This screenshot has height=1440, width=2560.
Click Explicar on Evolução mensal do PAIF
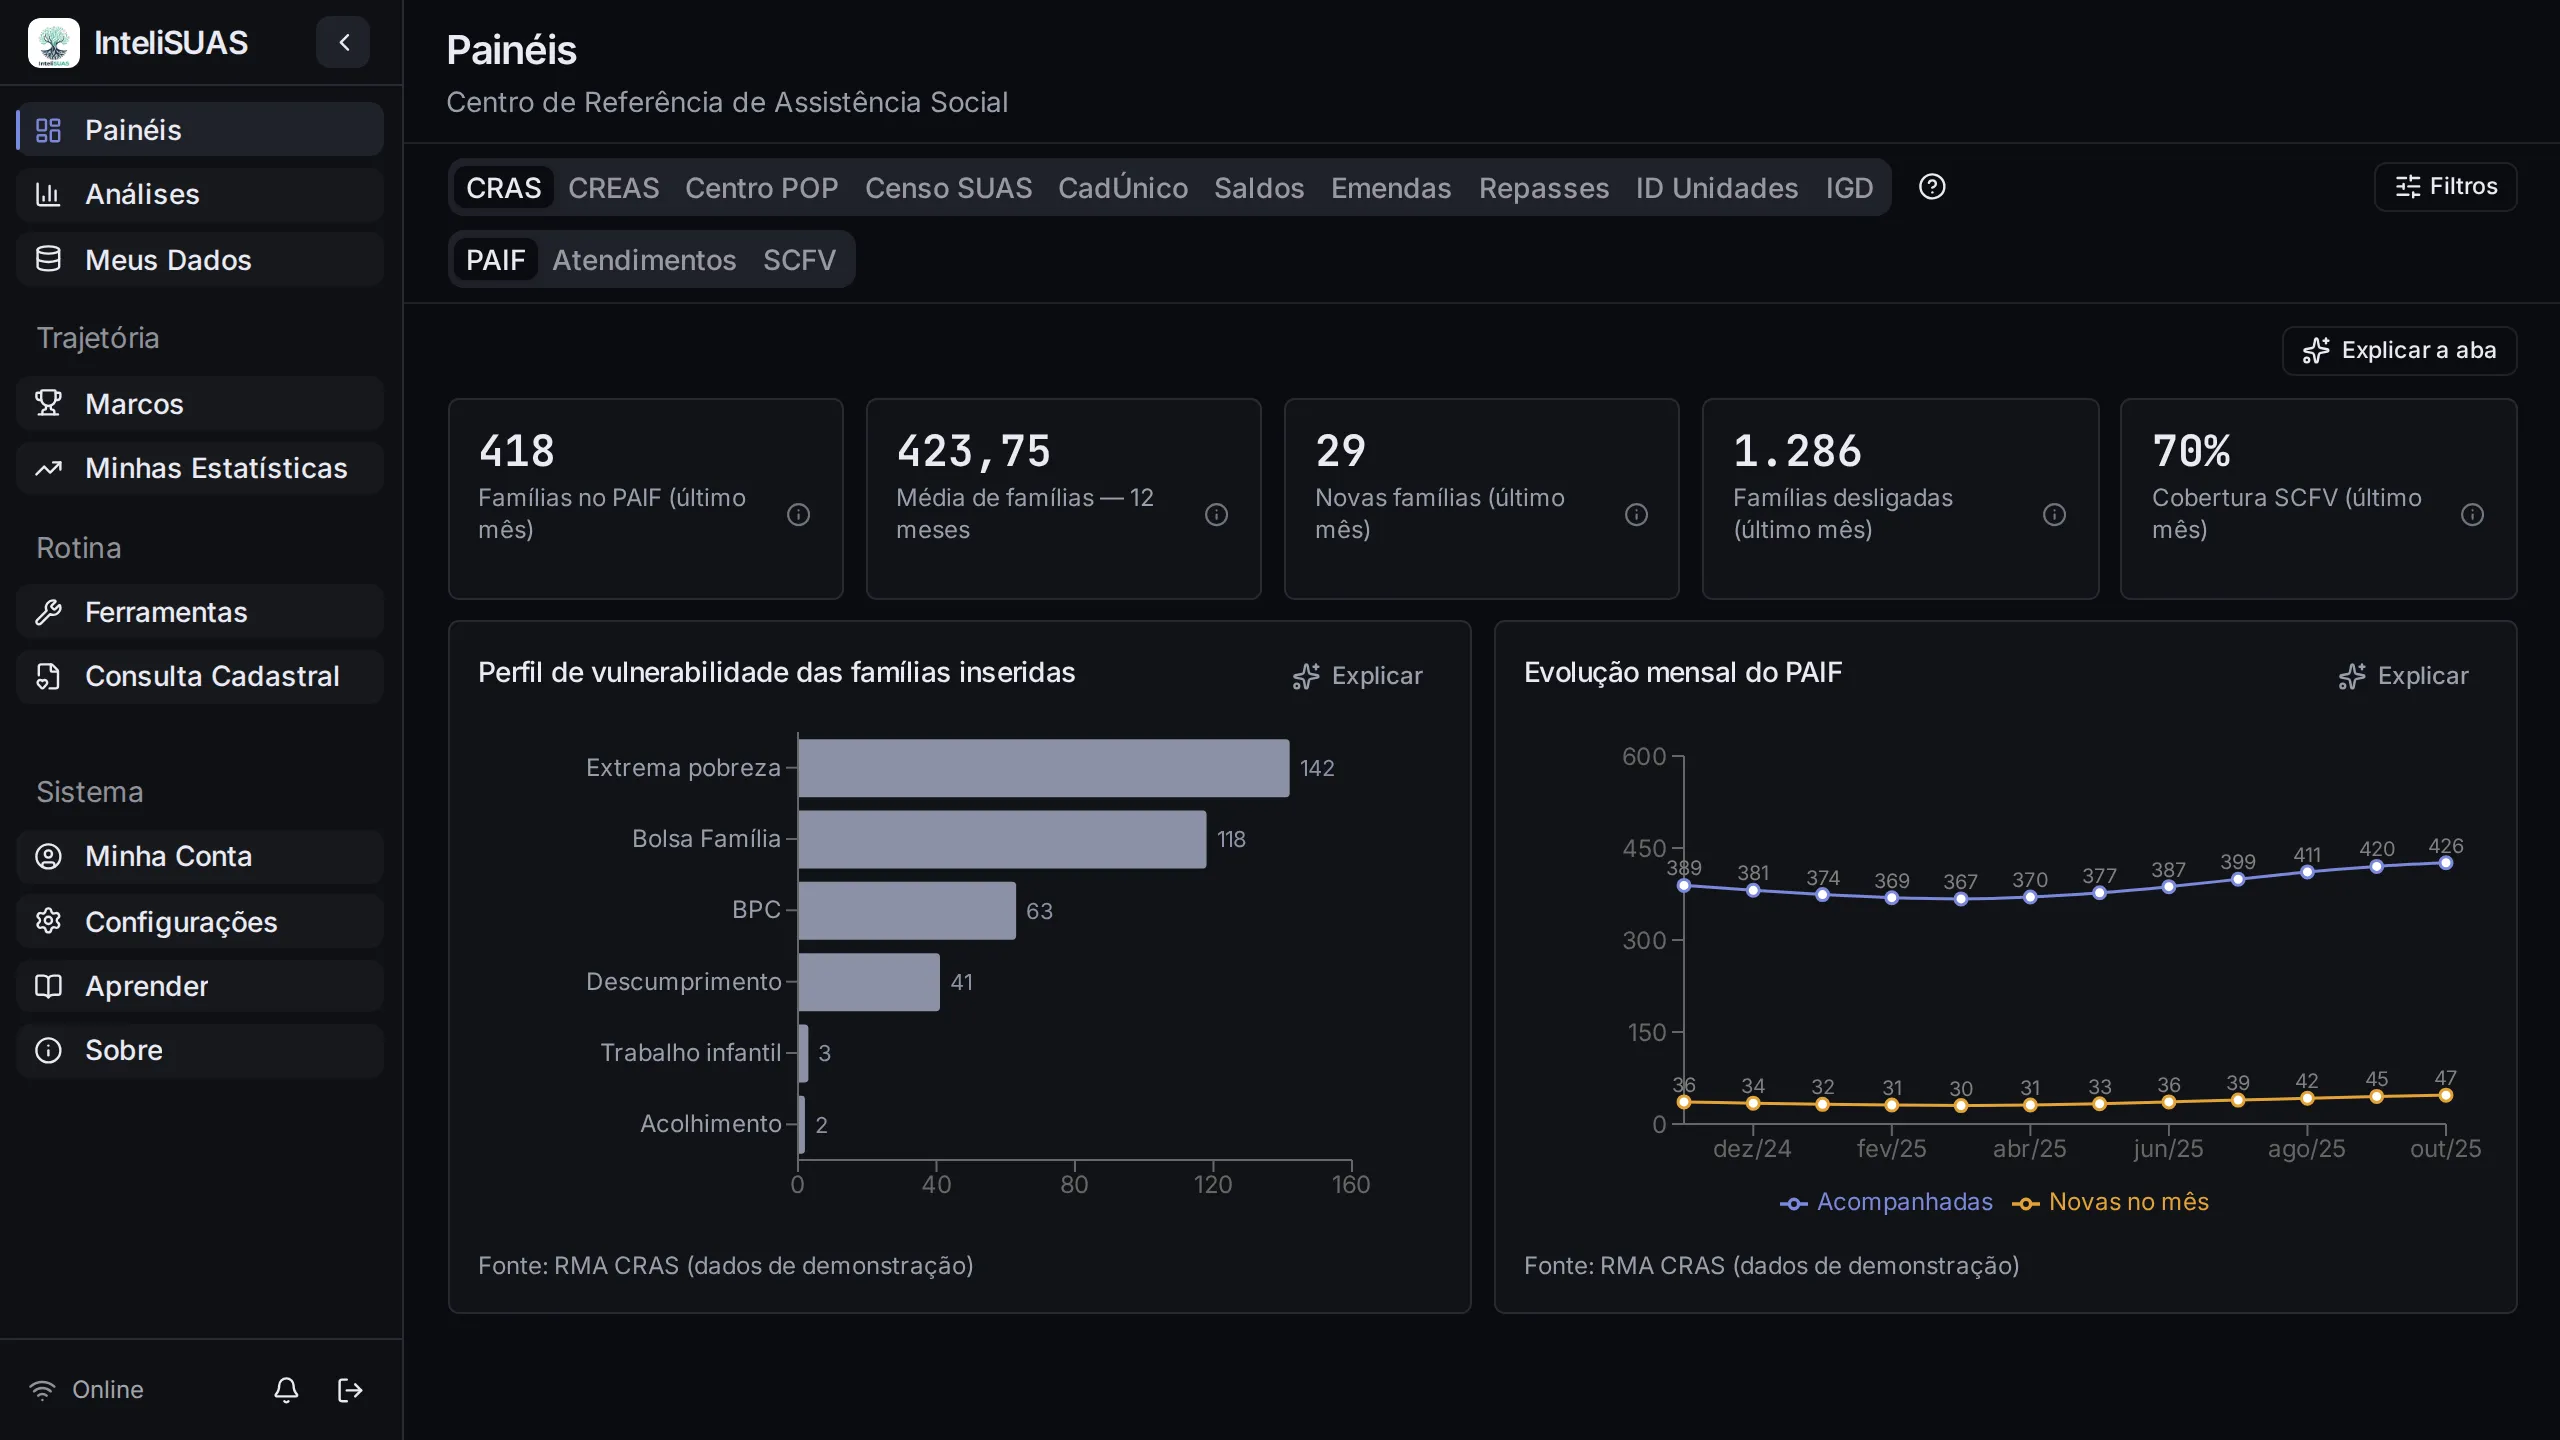[2403, 676]
